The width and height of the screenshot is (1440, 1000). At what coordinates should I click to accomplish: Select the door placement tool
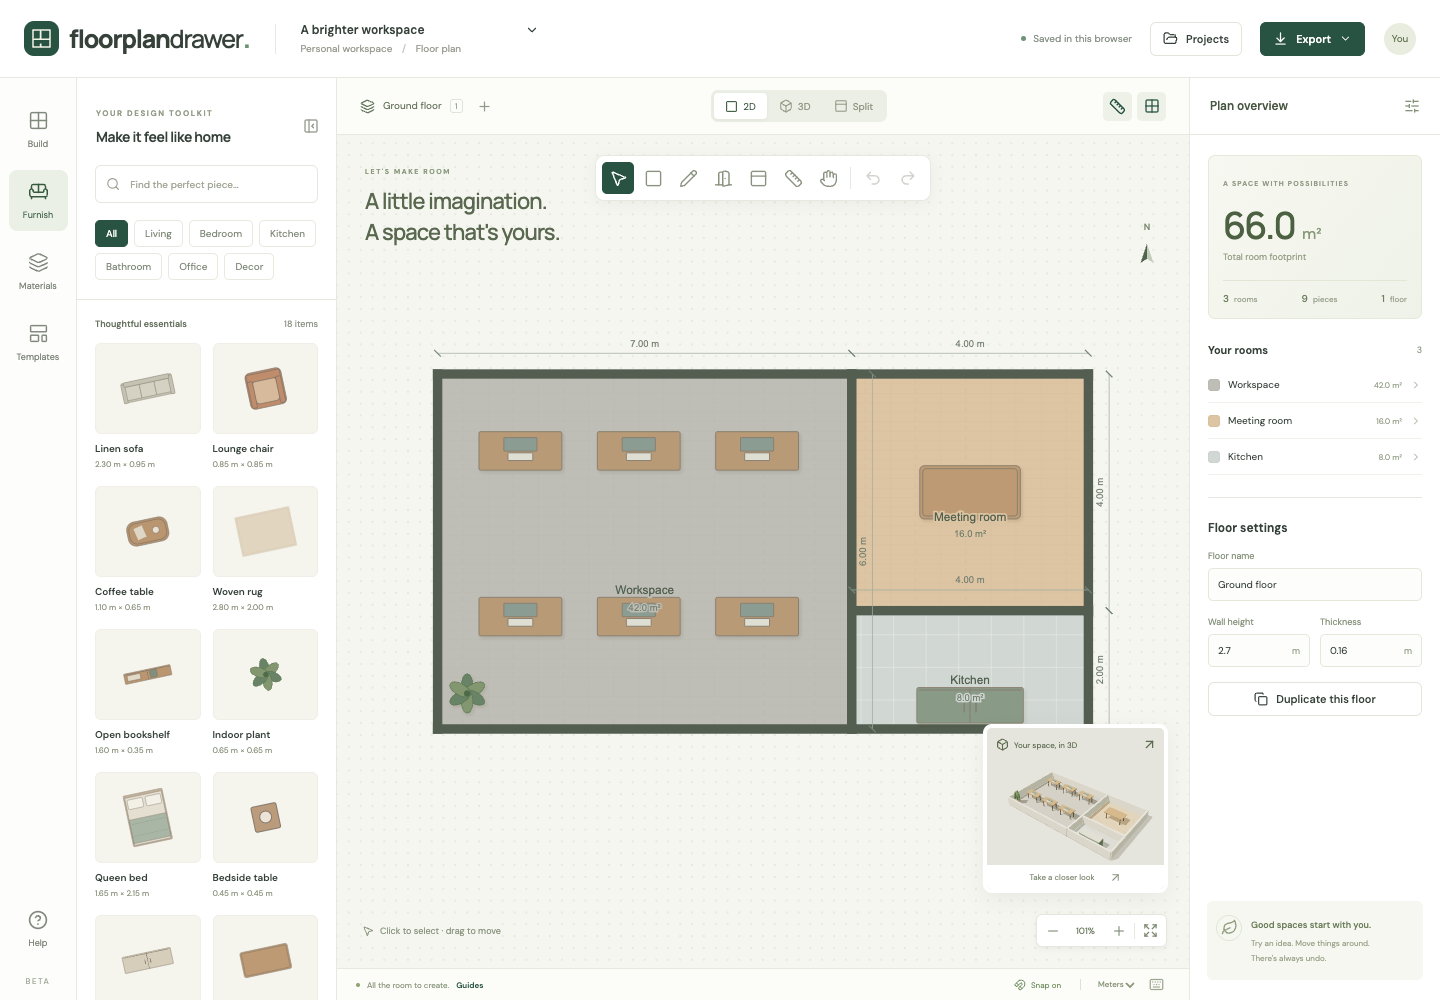[x=724, y=178]
